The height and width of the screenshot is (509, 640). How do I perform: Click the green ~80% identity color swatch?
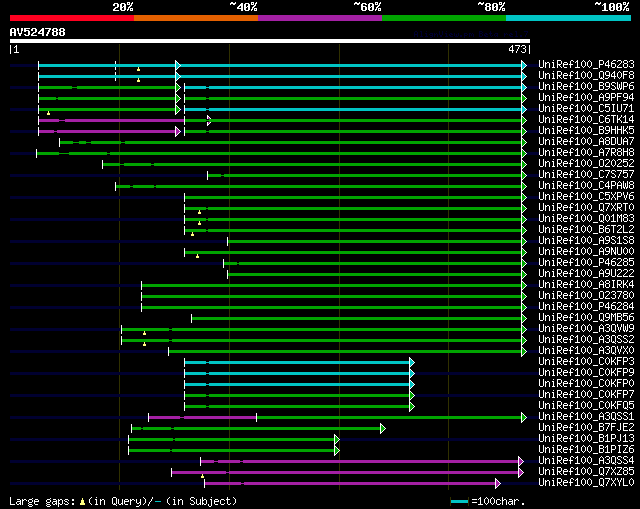pos(444,18)
